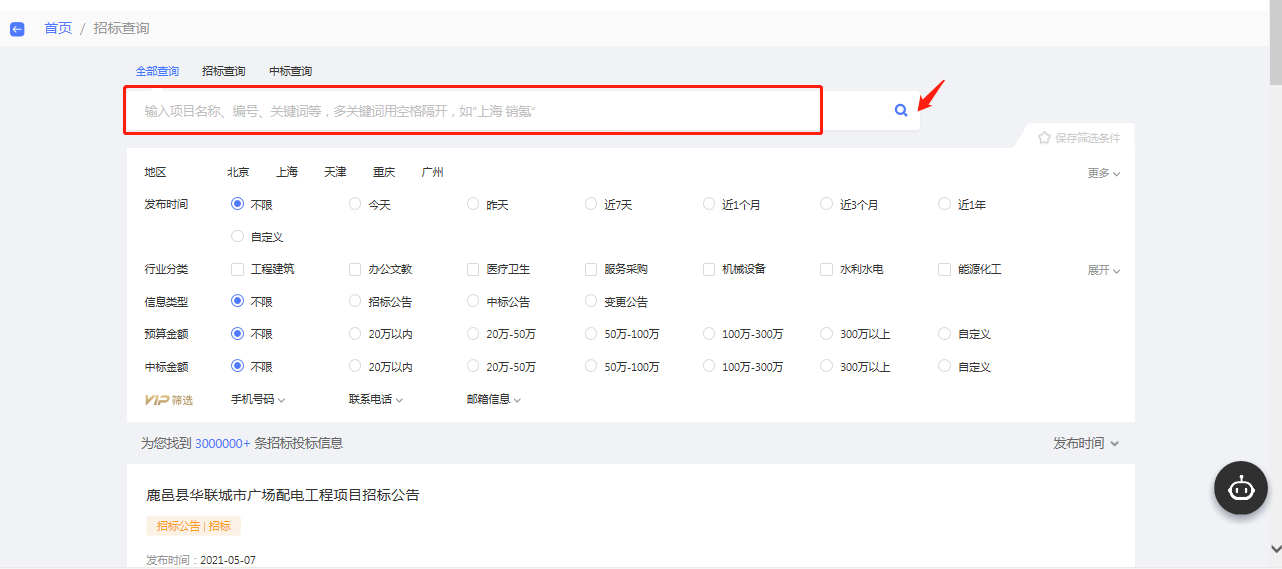This screenshot has width=1282, height=569.
Task: Select 重庆 region
Action: point(384,172)
